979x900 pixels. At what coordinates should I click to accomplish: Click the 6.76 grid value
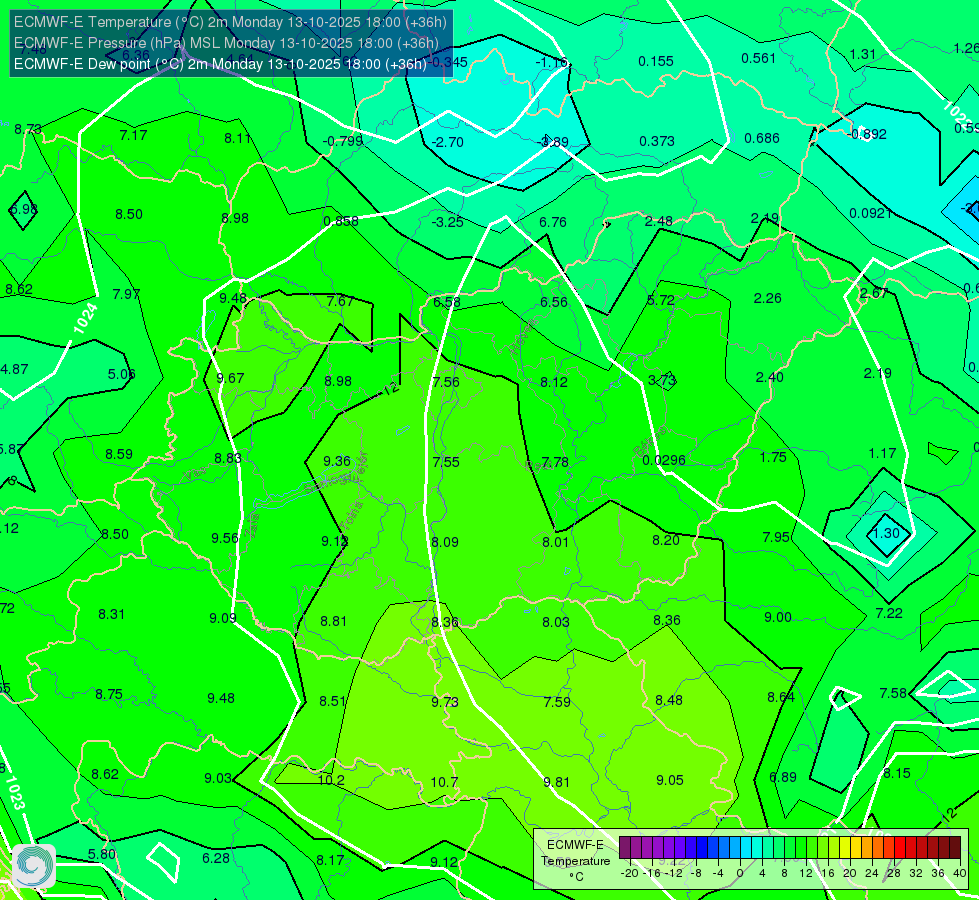click(x=553, y=222)
